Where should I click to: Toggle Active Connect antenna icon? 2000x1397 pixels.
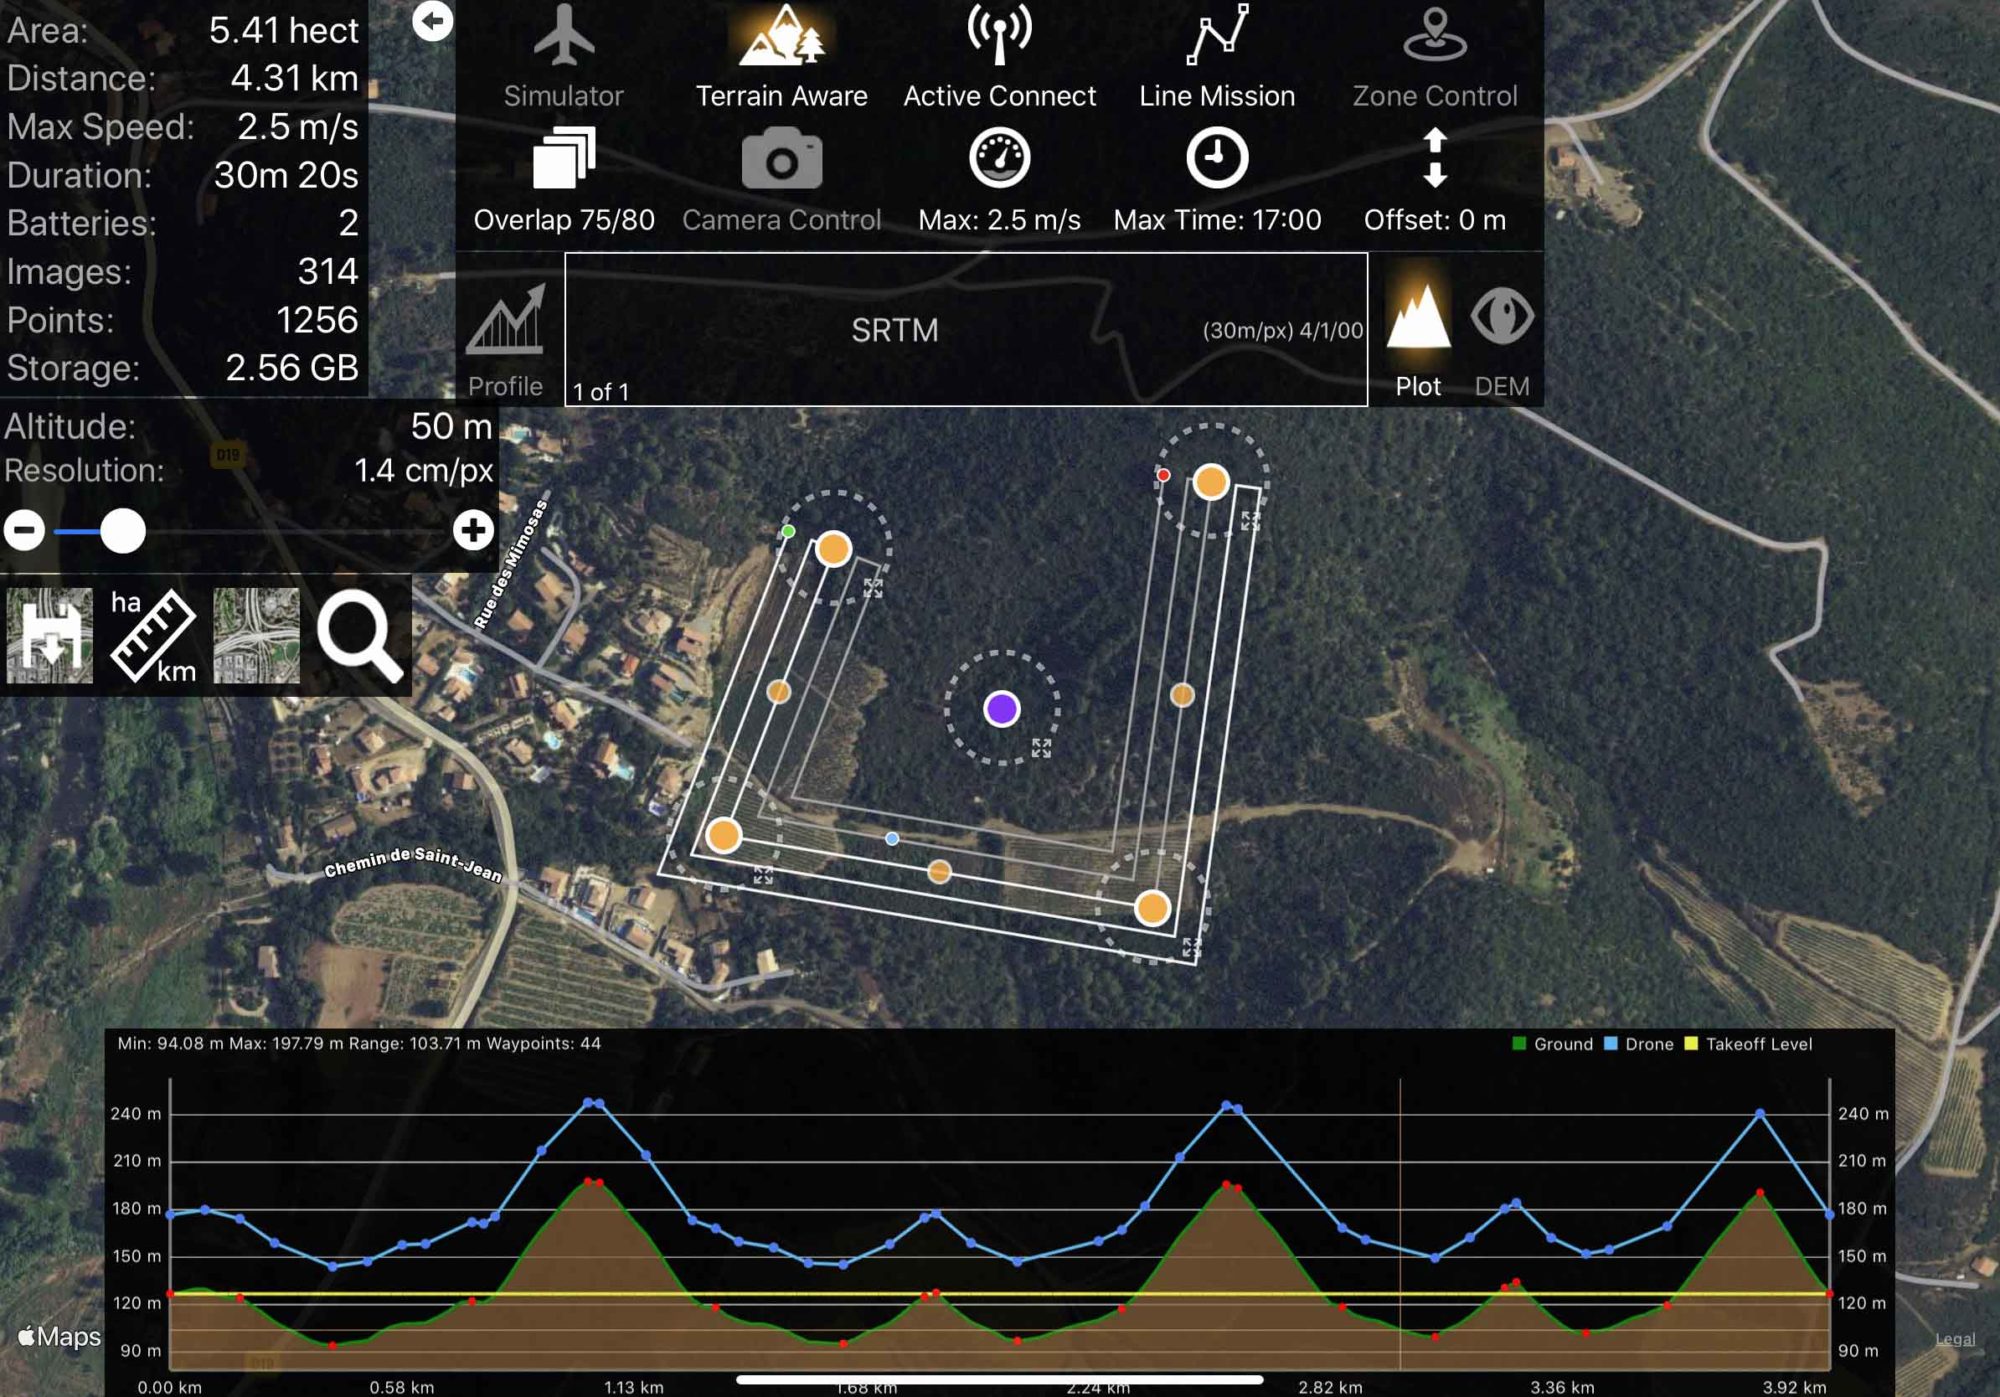(x=999, y=36)
